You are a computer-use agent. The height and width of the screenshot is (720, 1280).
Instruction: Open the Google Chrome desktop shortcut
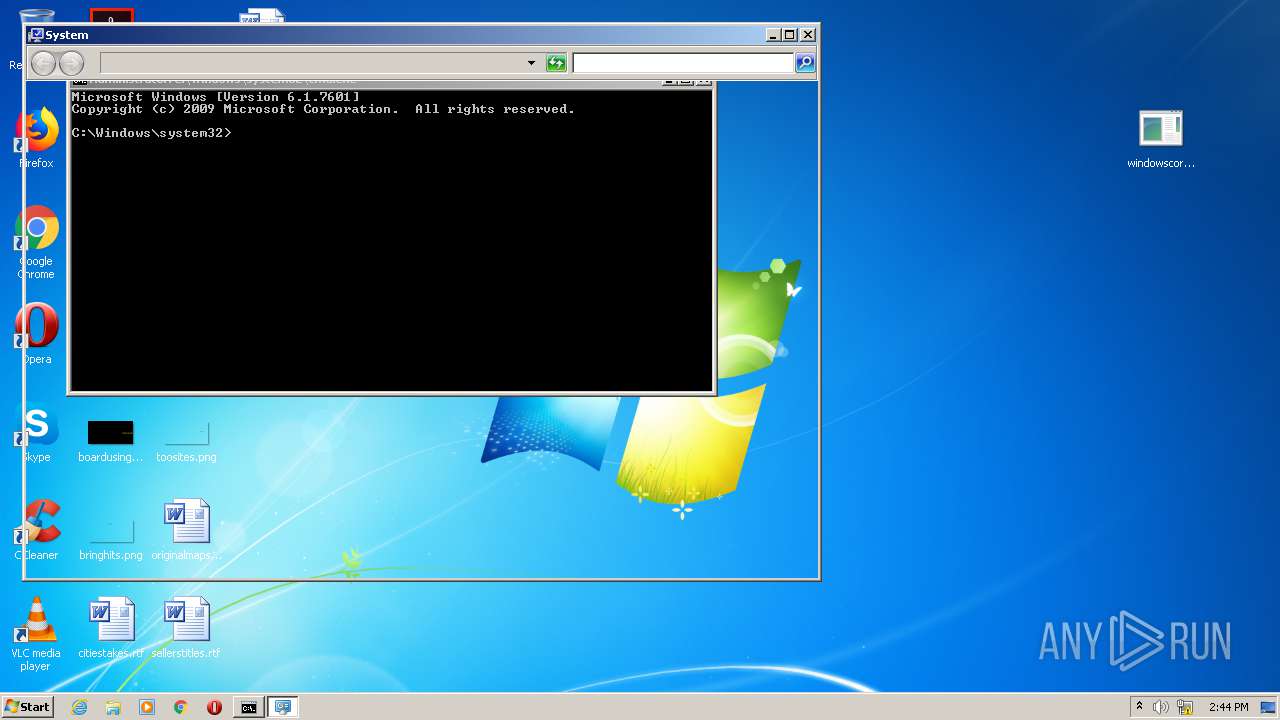click(37, 243)
